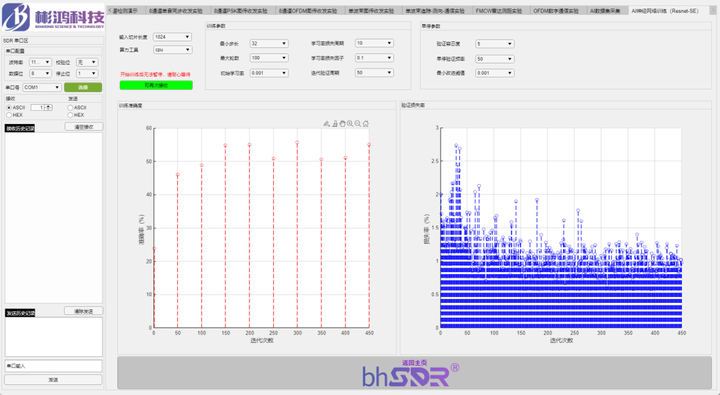Open the compute tool dropdown showing cpu

tap(173, 50)
